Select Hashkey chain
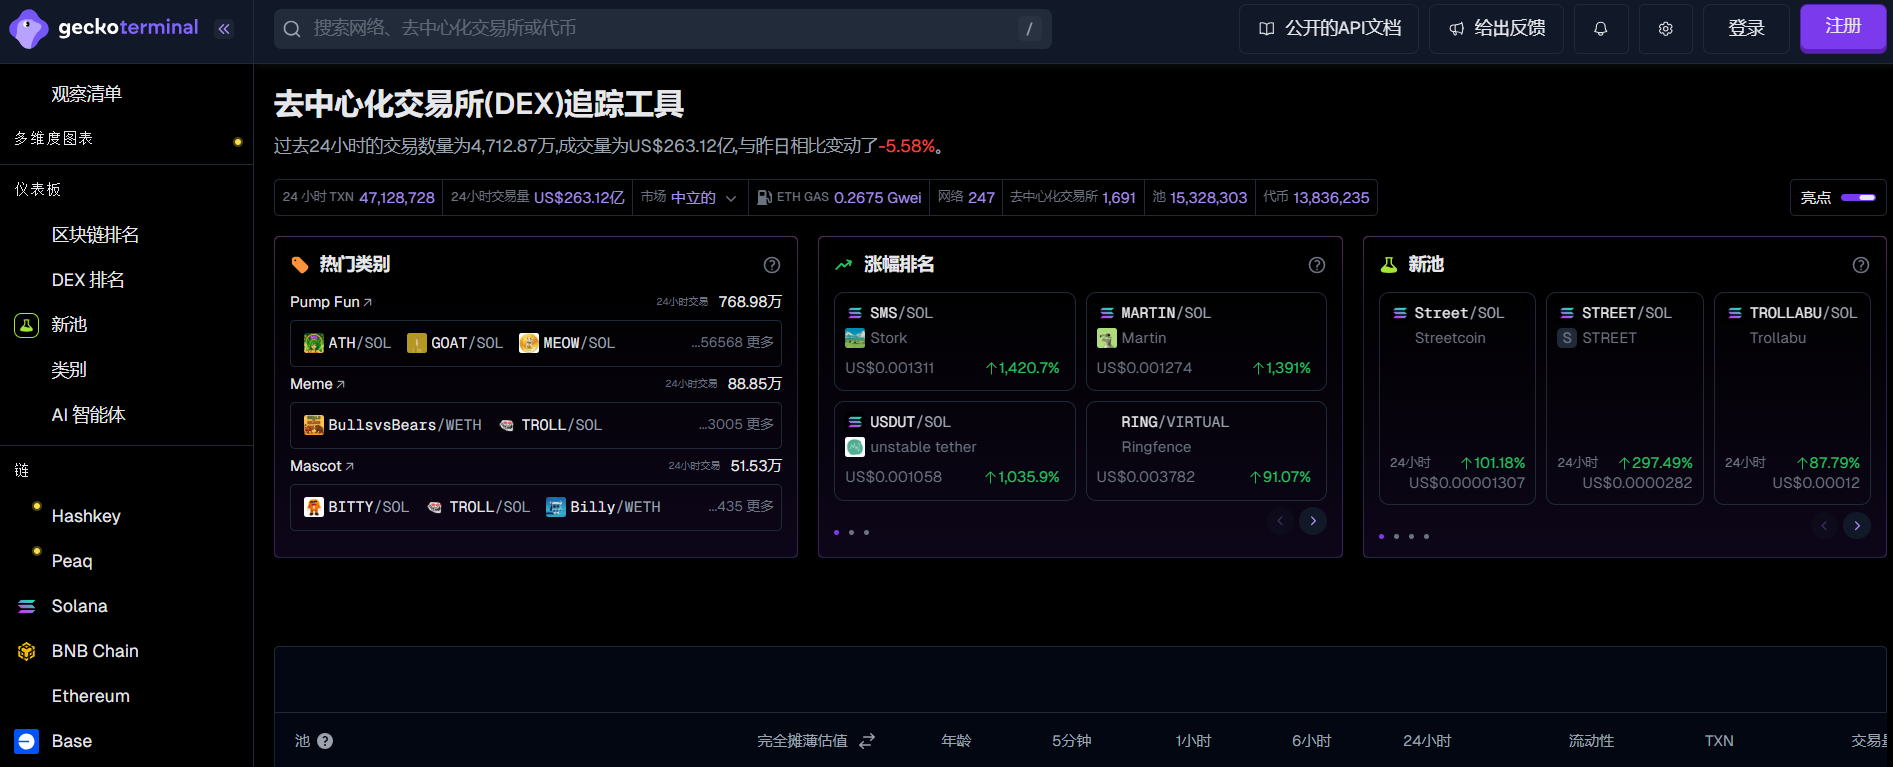Image resolution: width=1893 pixels, height=767 pixels. pos(86,516)
